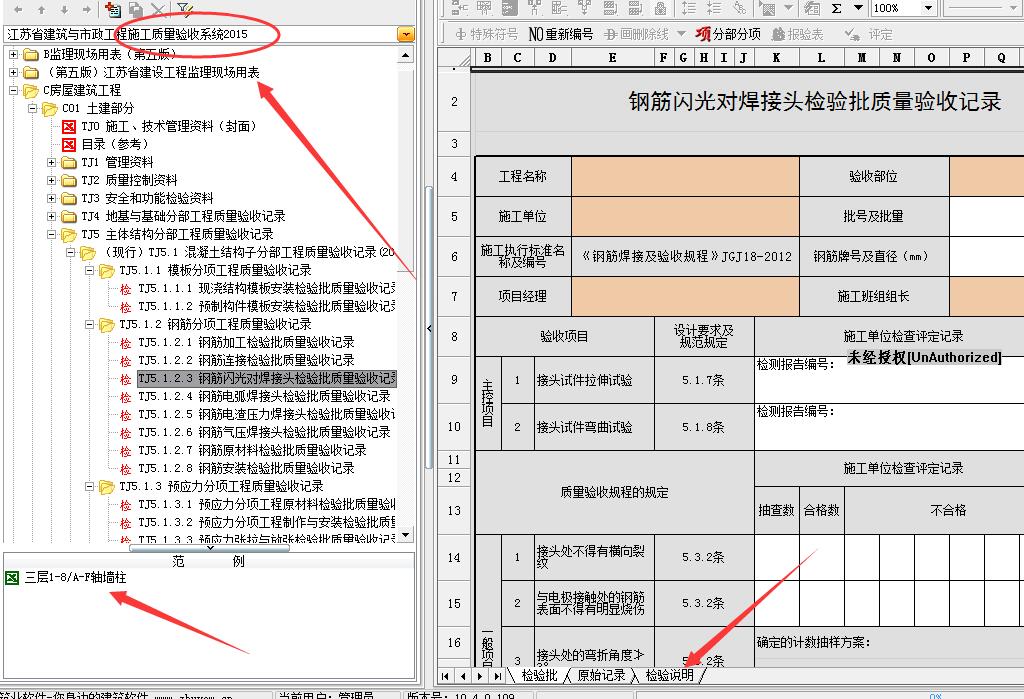Expand the TJ1 管理资料 folder
The height and width of the screenshot is (699, 1024).
(x=52, y=162)
